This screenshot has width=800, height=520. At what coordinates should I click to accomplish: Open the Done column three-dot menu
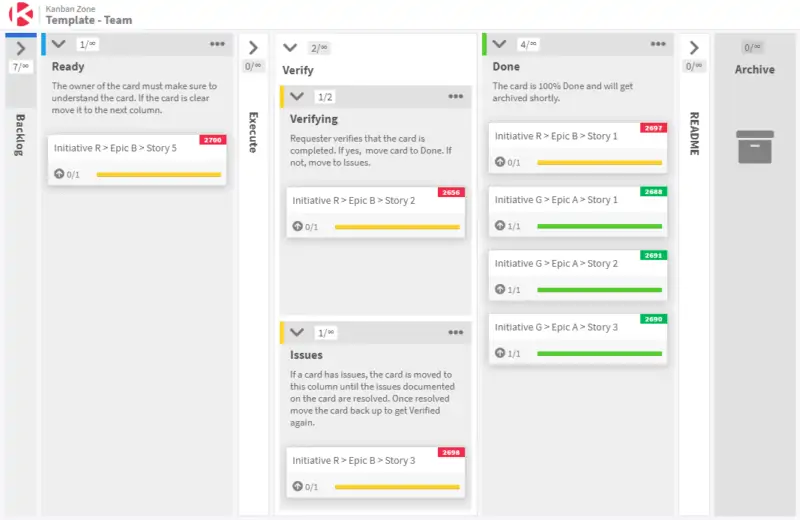(658, 44)
